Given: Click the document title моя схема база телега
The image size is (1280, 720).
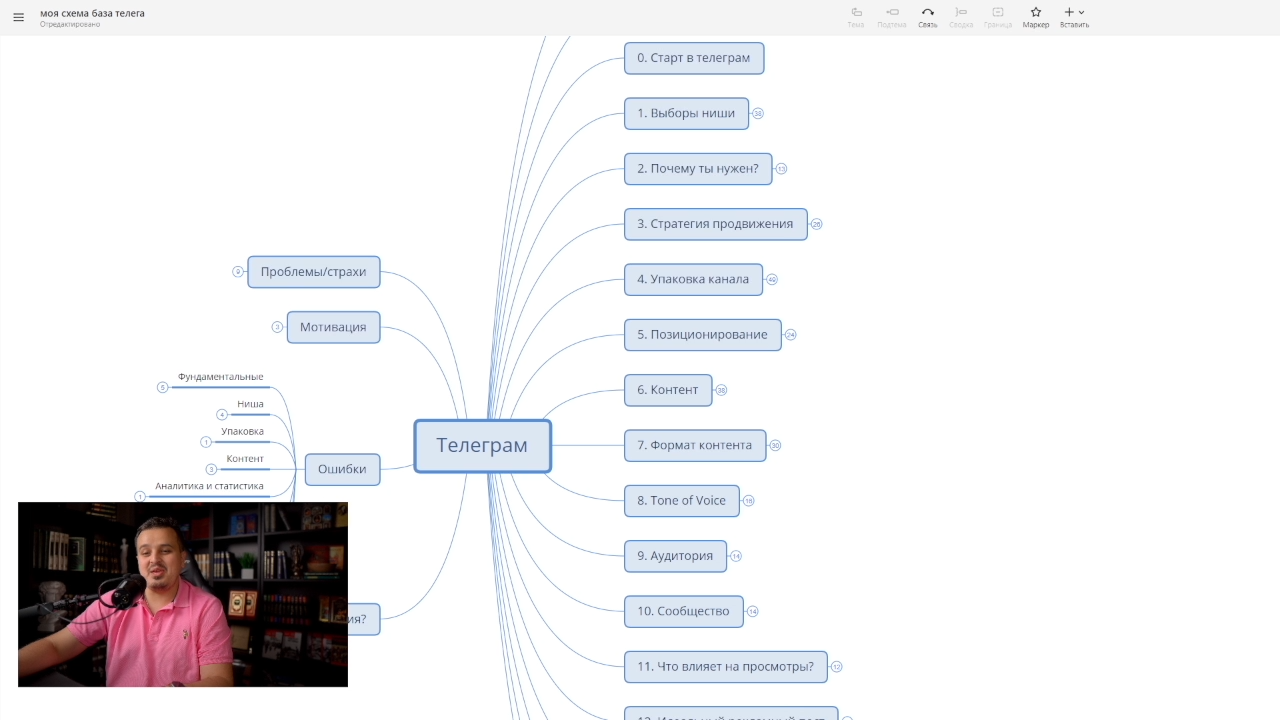Looking at the screenshot, I should point(92,13).
